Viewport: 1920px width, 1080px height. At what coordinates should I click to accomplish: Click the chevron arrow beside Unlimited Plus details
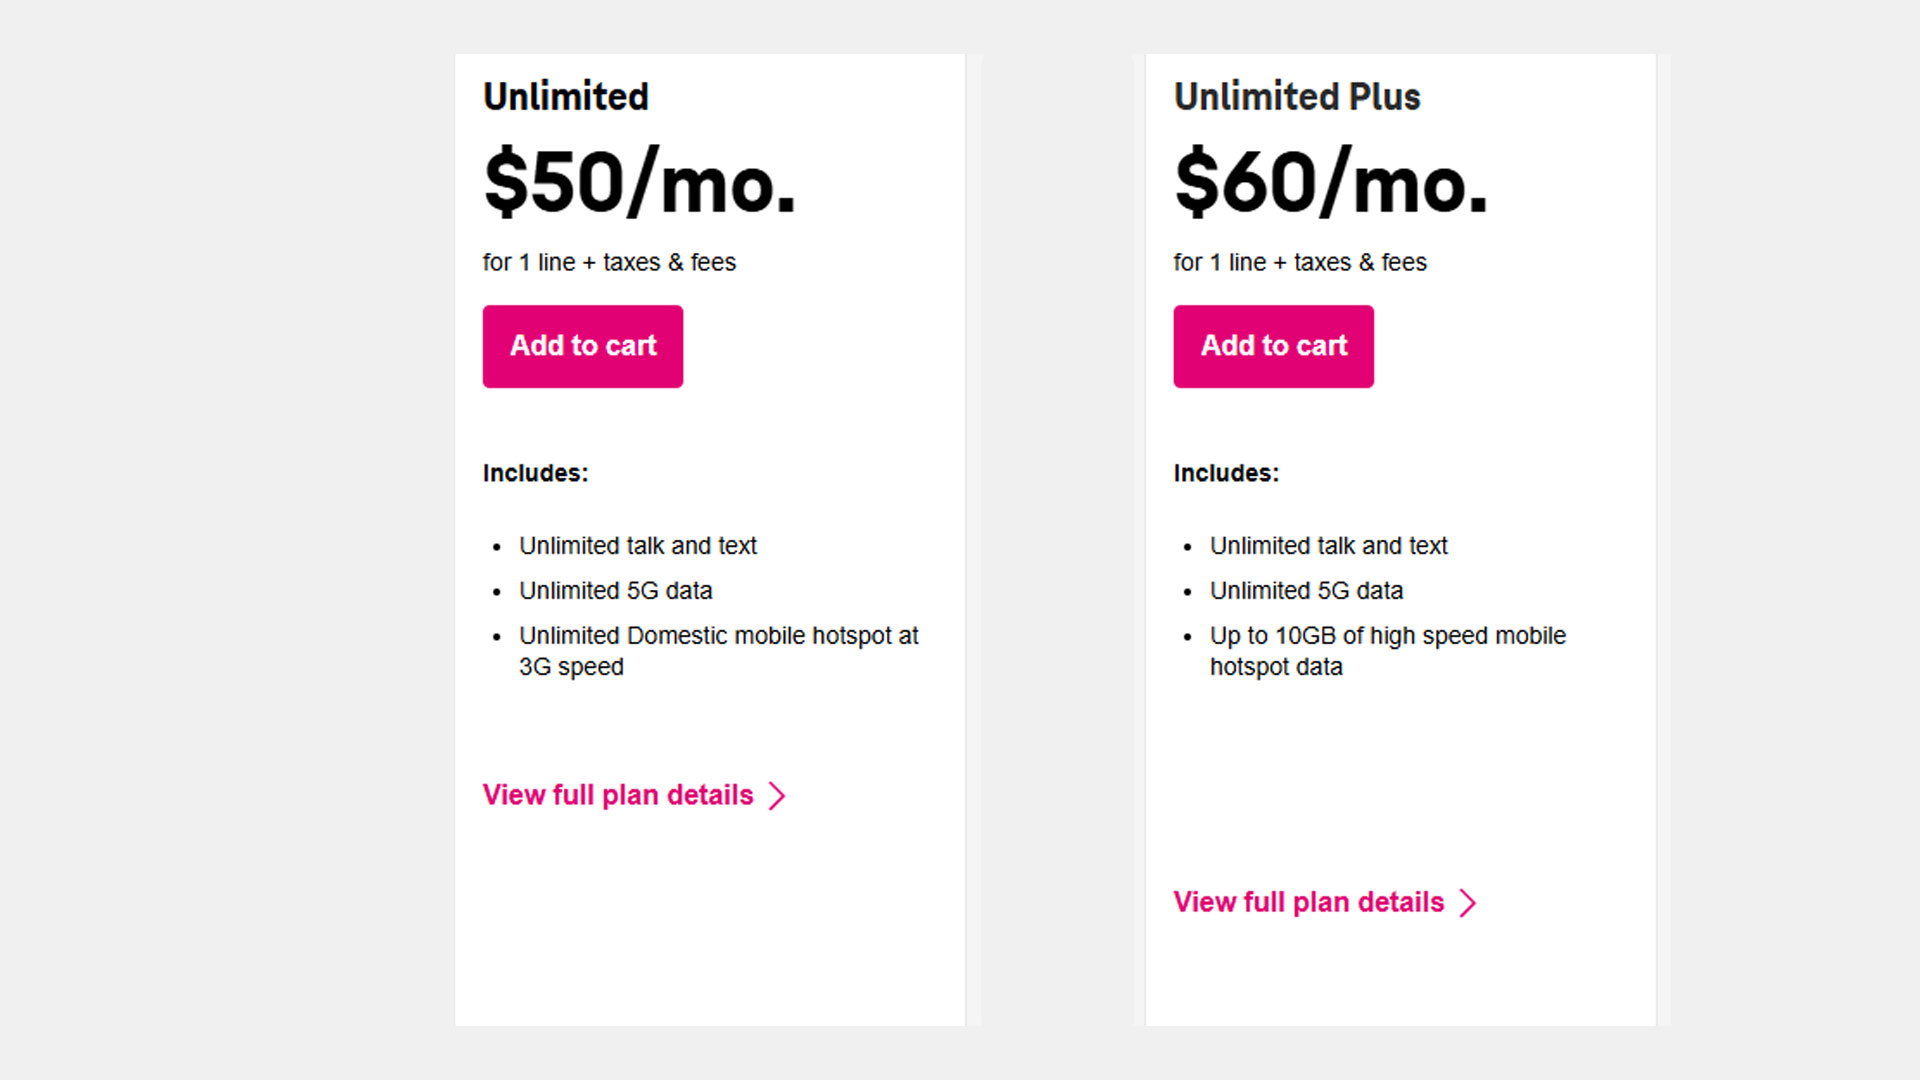[1469, 902]
